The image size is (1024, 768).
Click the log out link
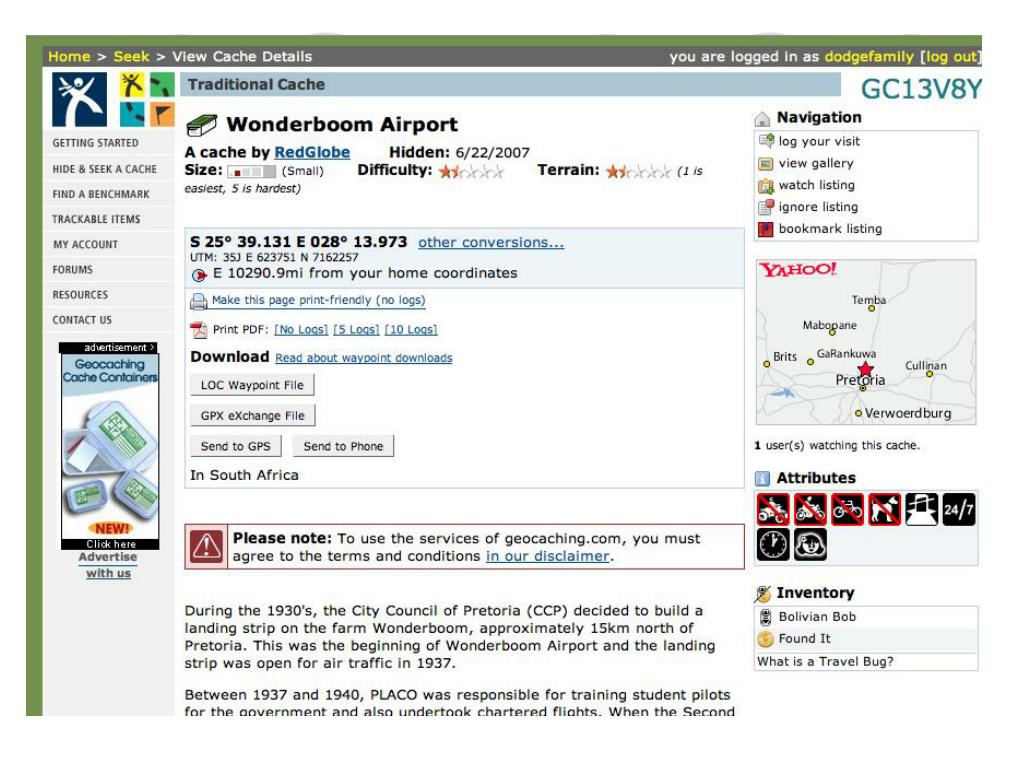(x=952, y=57)
